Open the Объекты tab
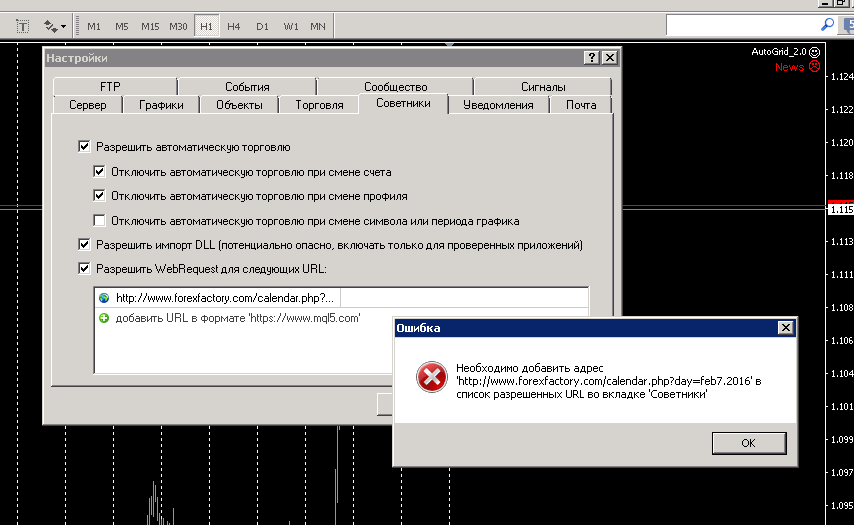Image resolution: width=854 pixels, height=525 pixels. (239, 105)
